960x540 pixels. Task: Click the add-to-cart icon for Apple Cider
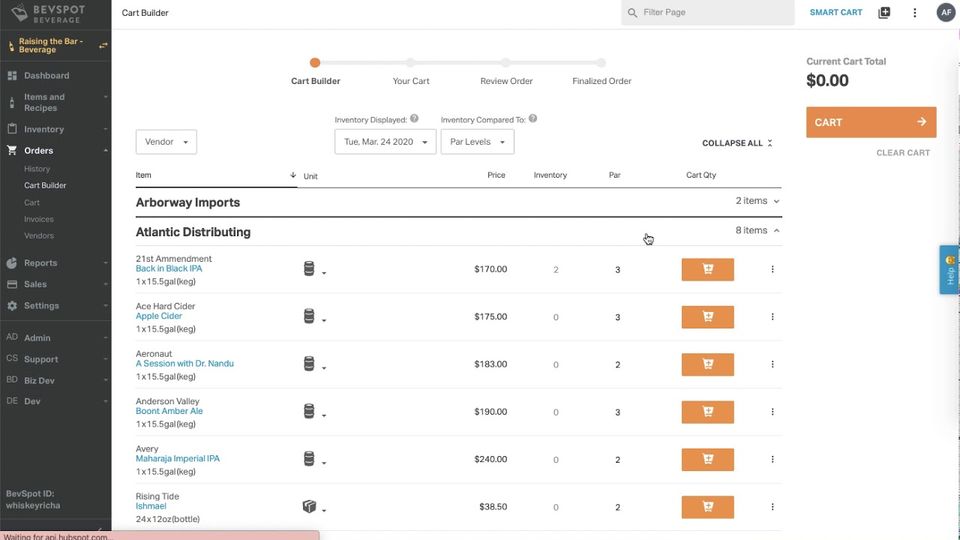click(x=707, y=317)
